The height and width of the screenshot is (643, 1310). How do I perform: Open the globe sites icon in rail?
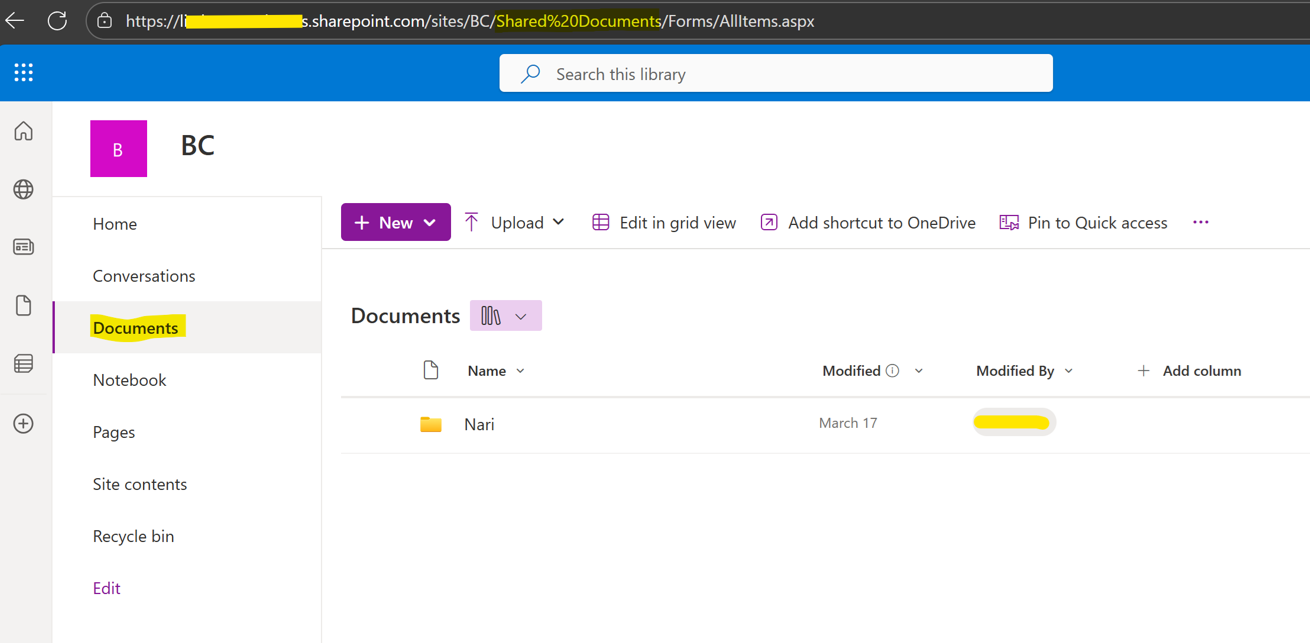click(x=24, y=189)
